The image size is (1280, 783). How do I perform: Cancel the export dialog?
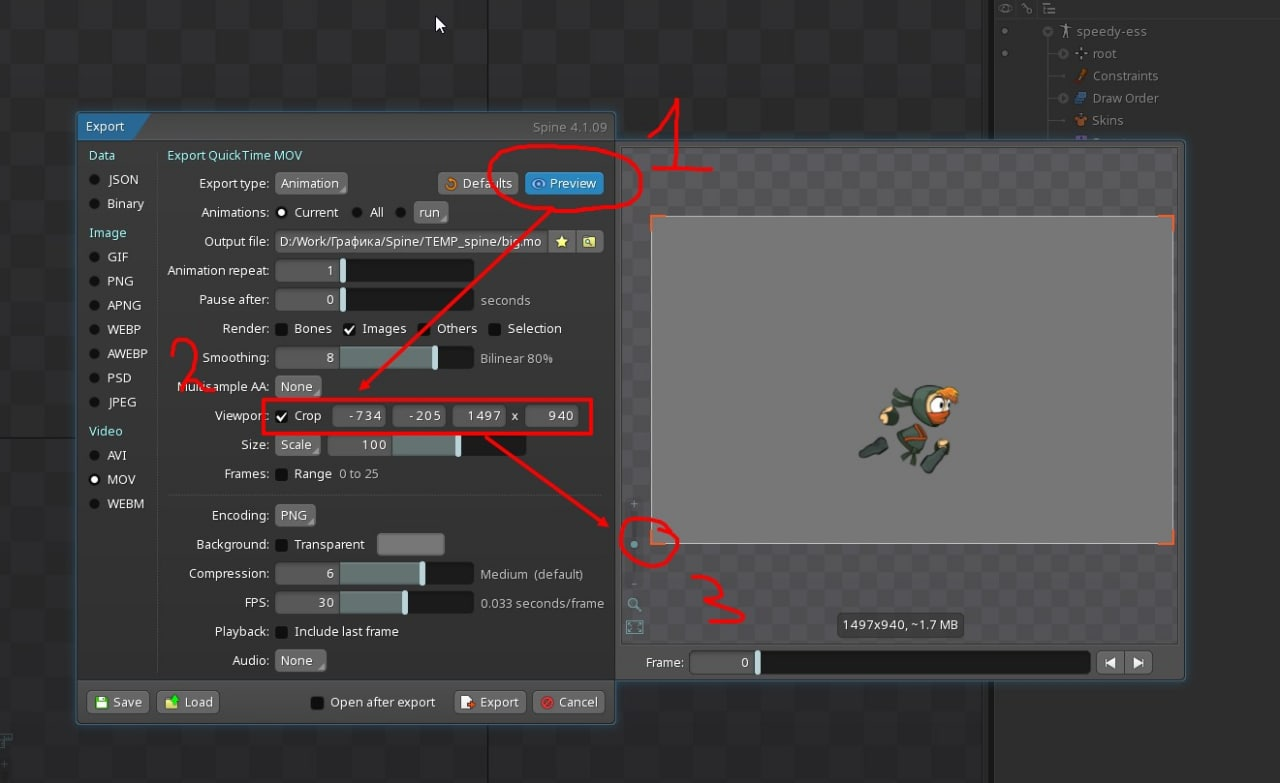point(569,702)
